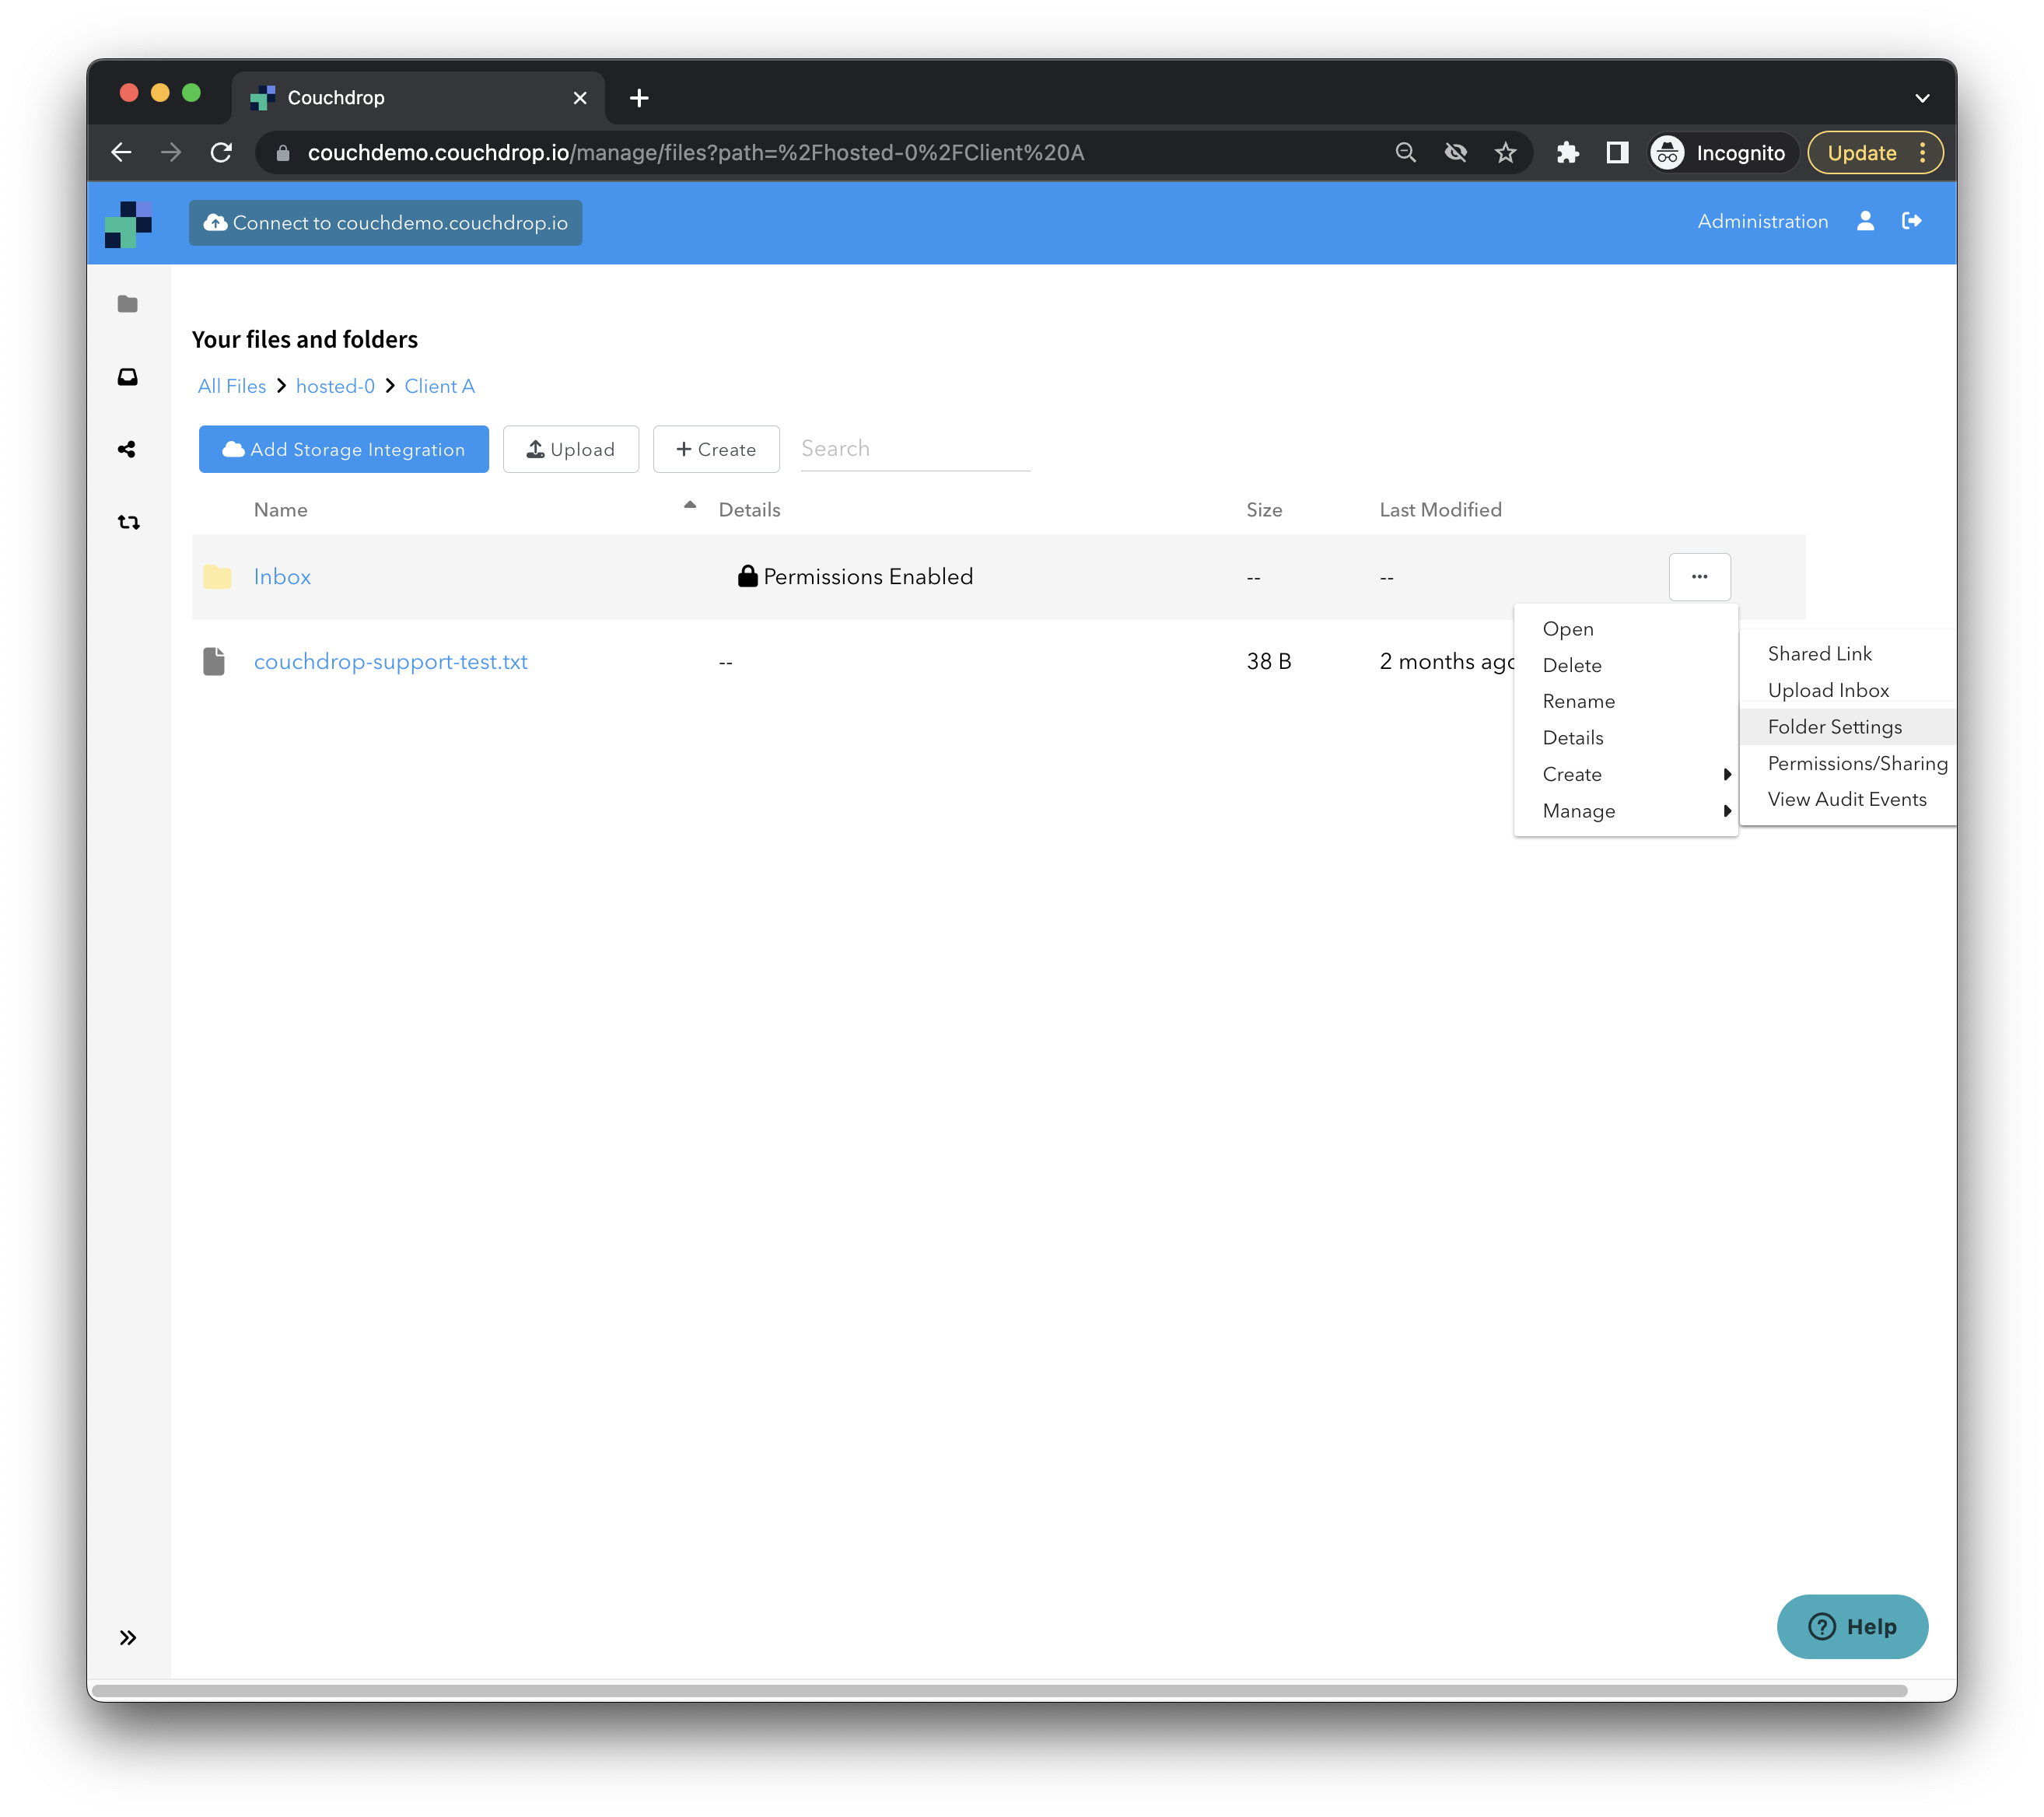Click the Size column header
Viewport: 2044px width, 1817px height.
(x=1264, y=510)
